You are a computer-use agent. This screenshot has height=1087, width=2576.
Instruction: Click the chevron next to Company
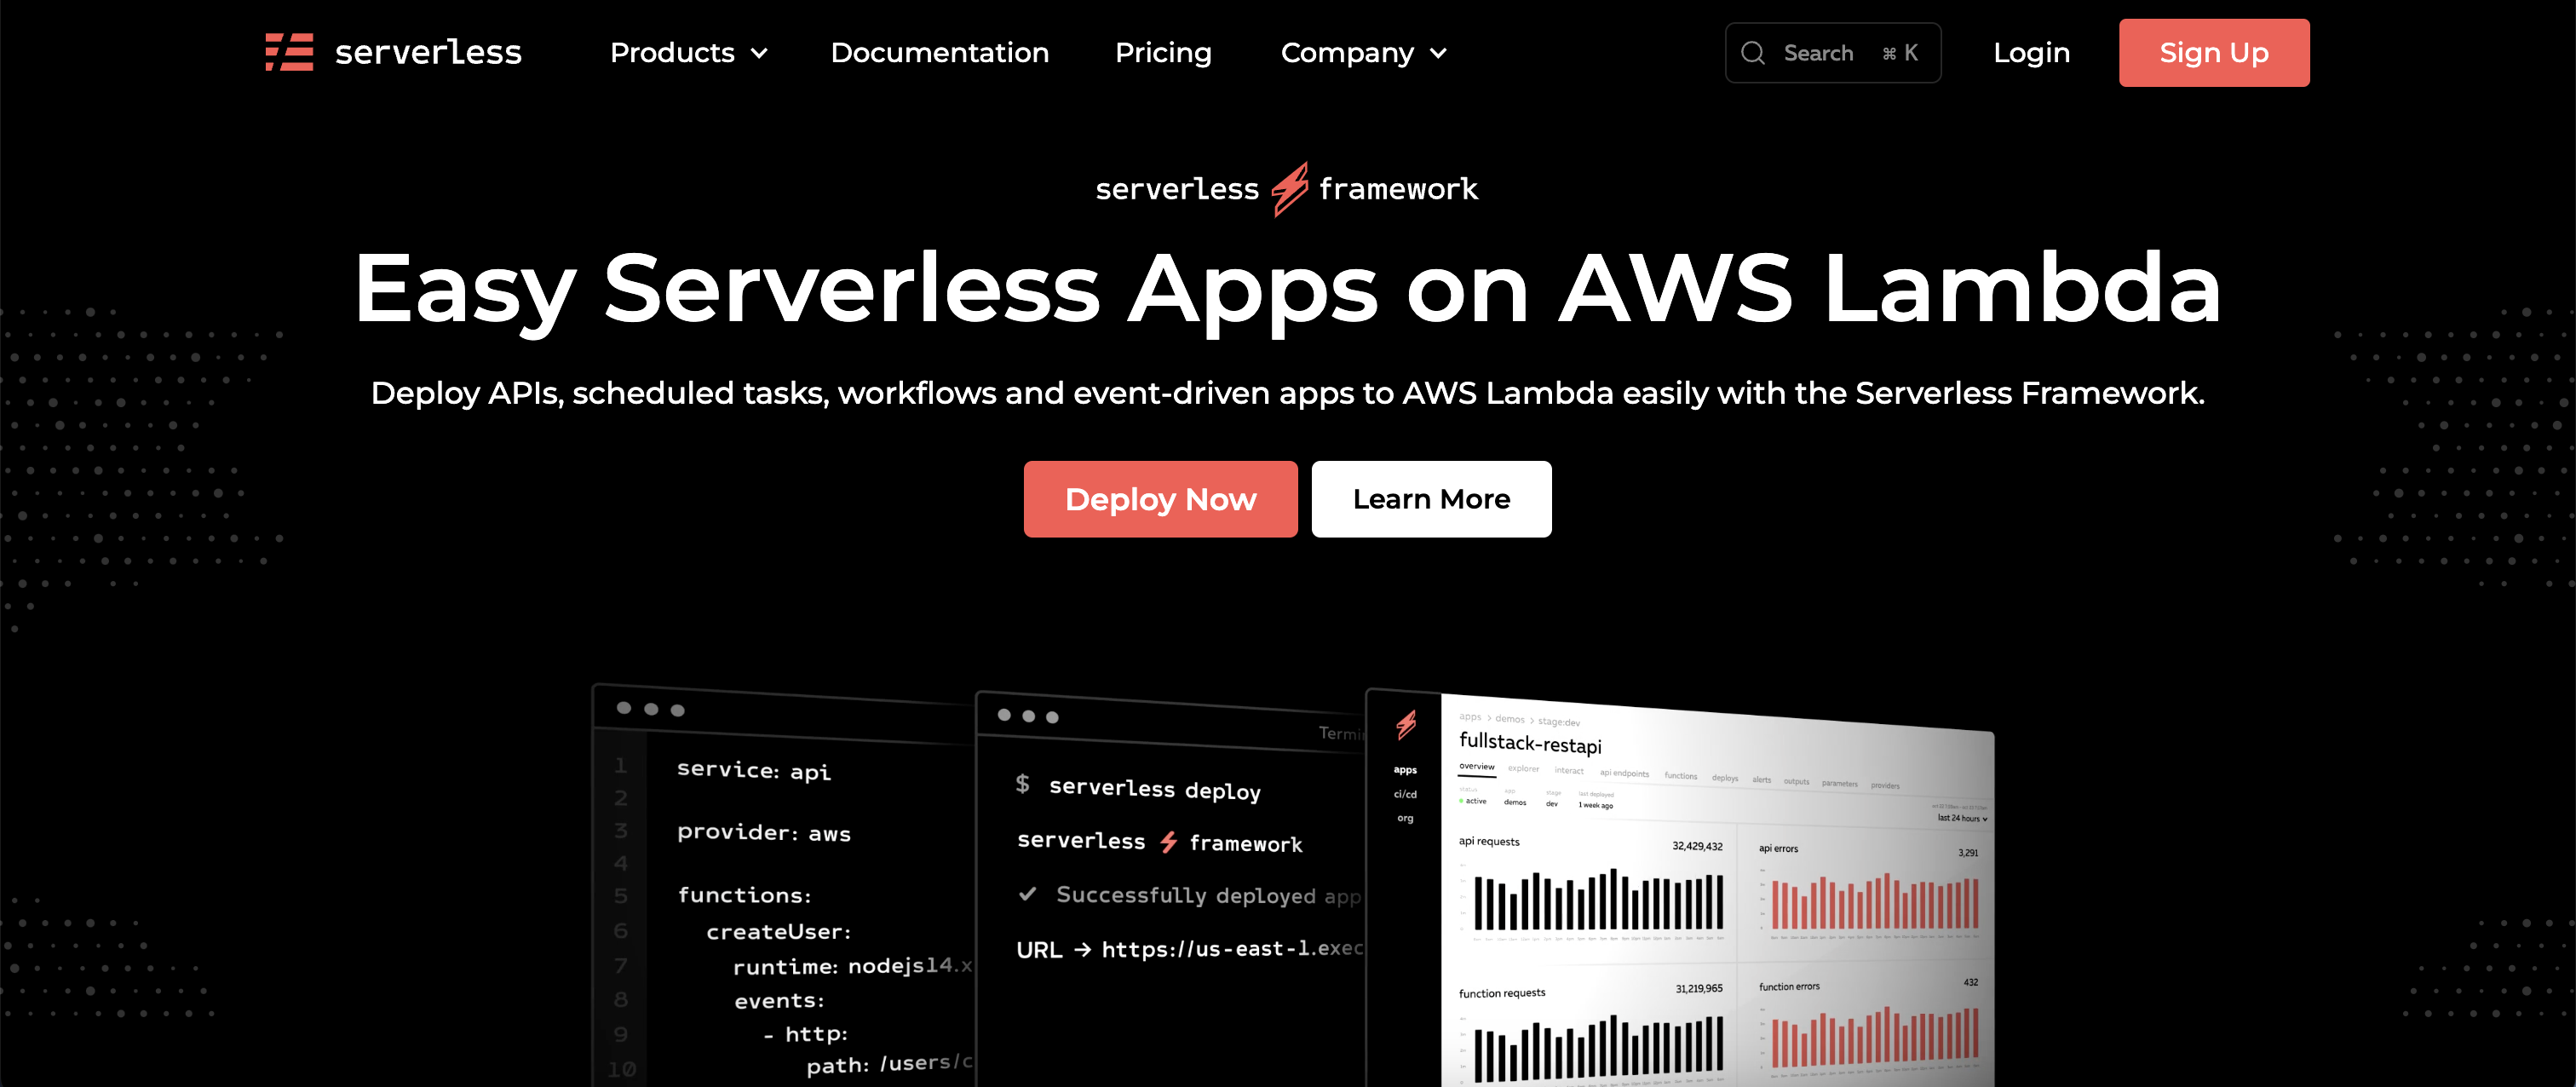1438,53
